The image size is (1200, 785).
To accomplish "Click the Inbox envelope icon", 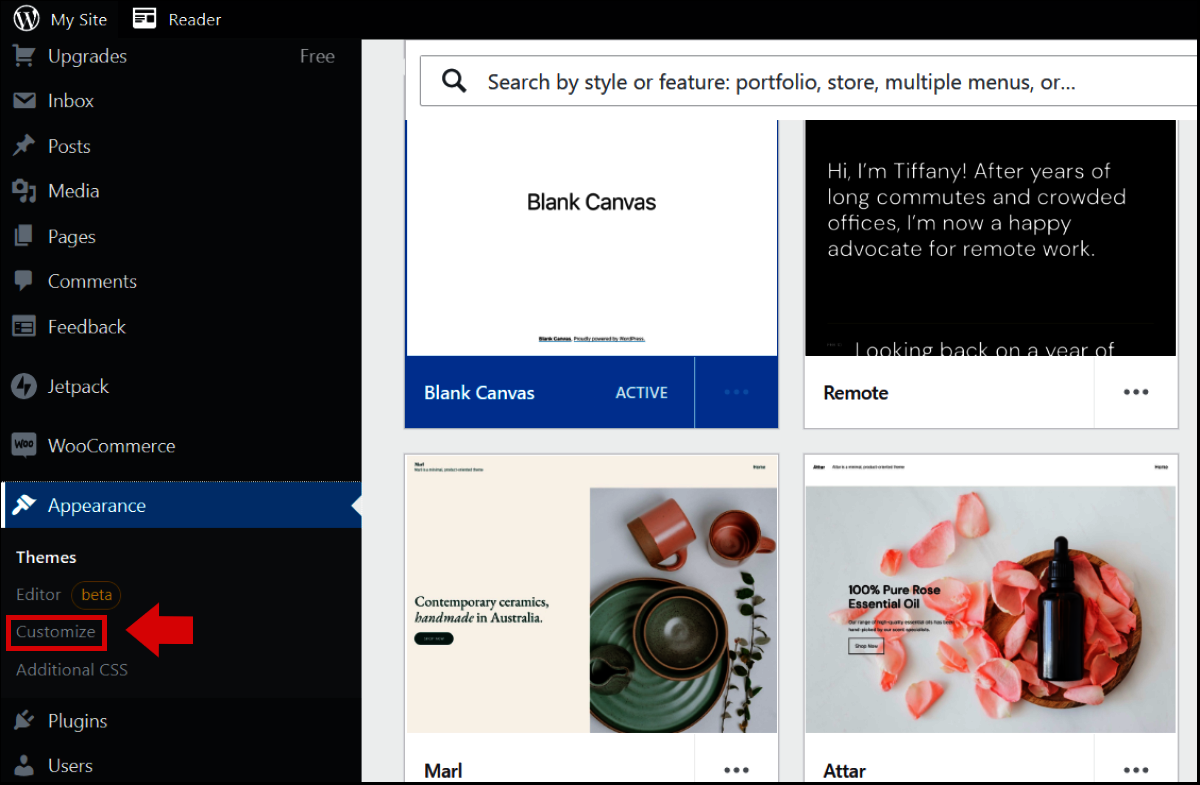I will coord(24,101).
